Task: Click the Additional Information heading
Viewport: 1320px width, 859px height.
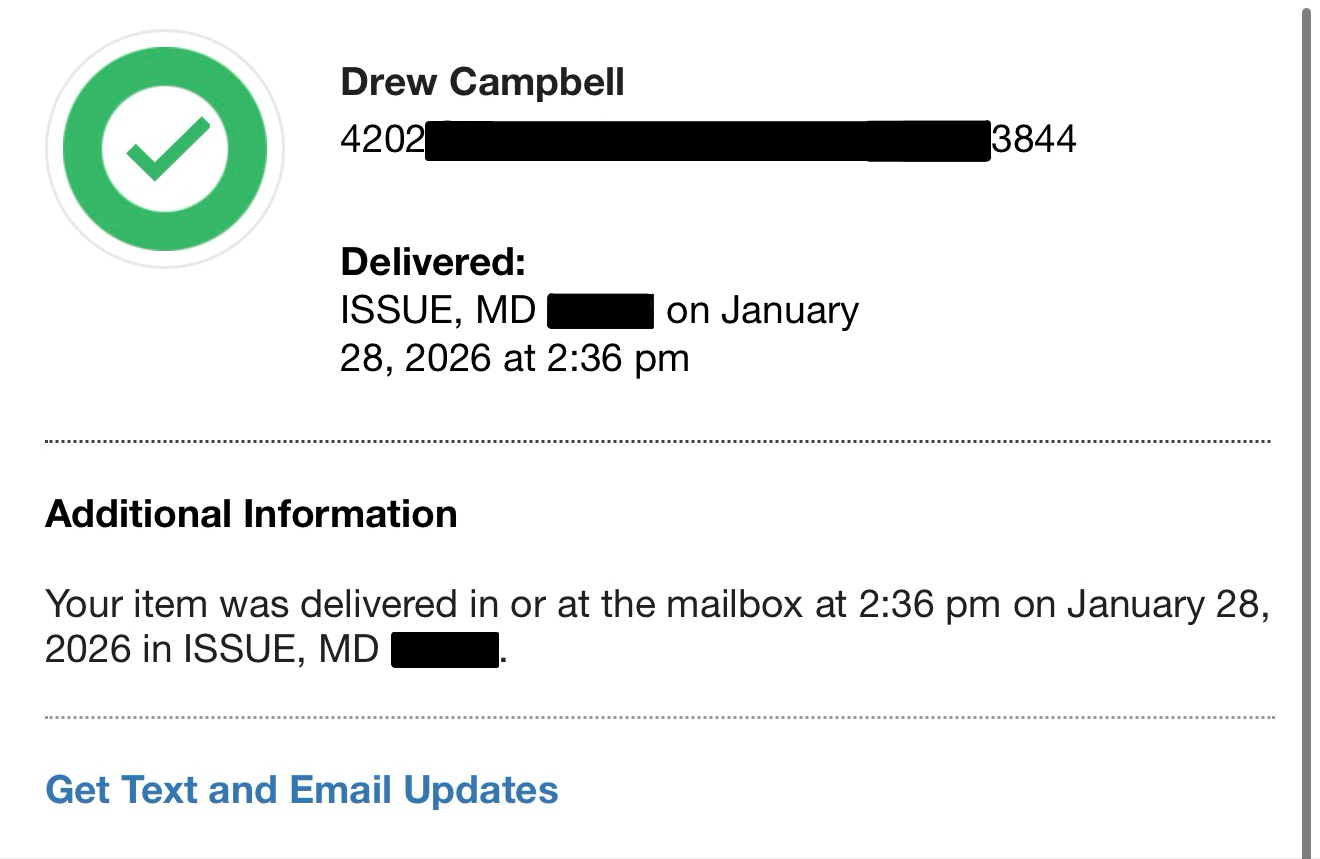Action: coord(251,514)
